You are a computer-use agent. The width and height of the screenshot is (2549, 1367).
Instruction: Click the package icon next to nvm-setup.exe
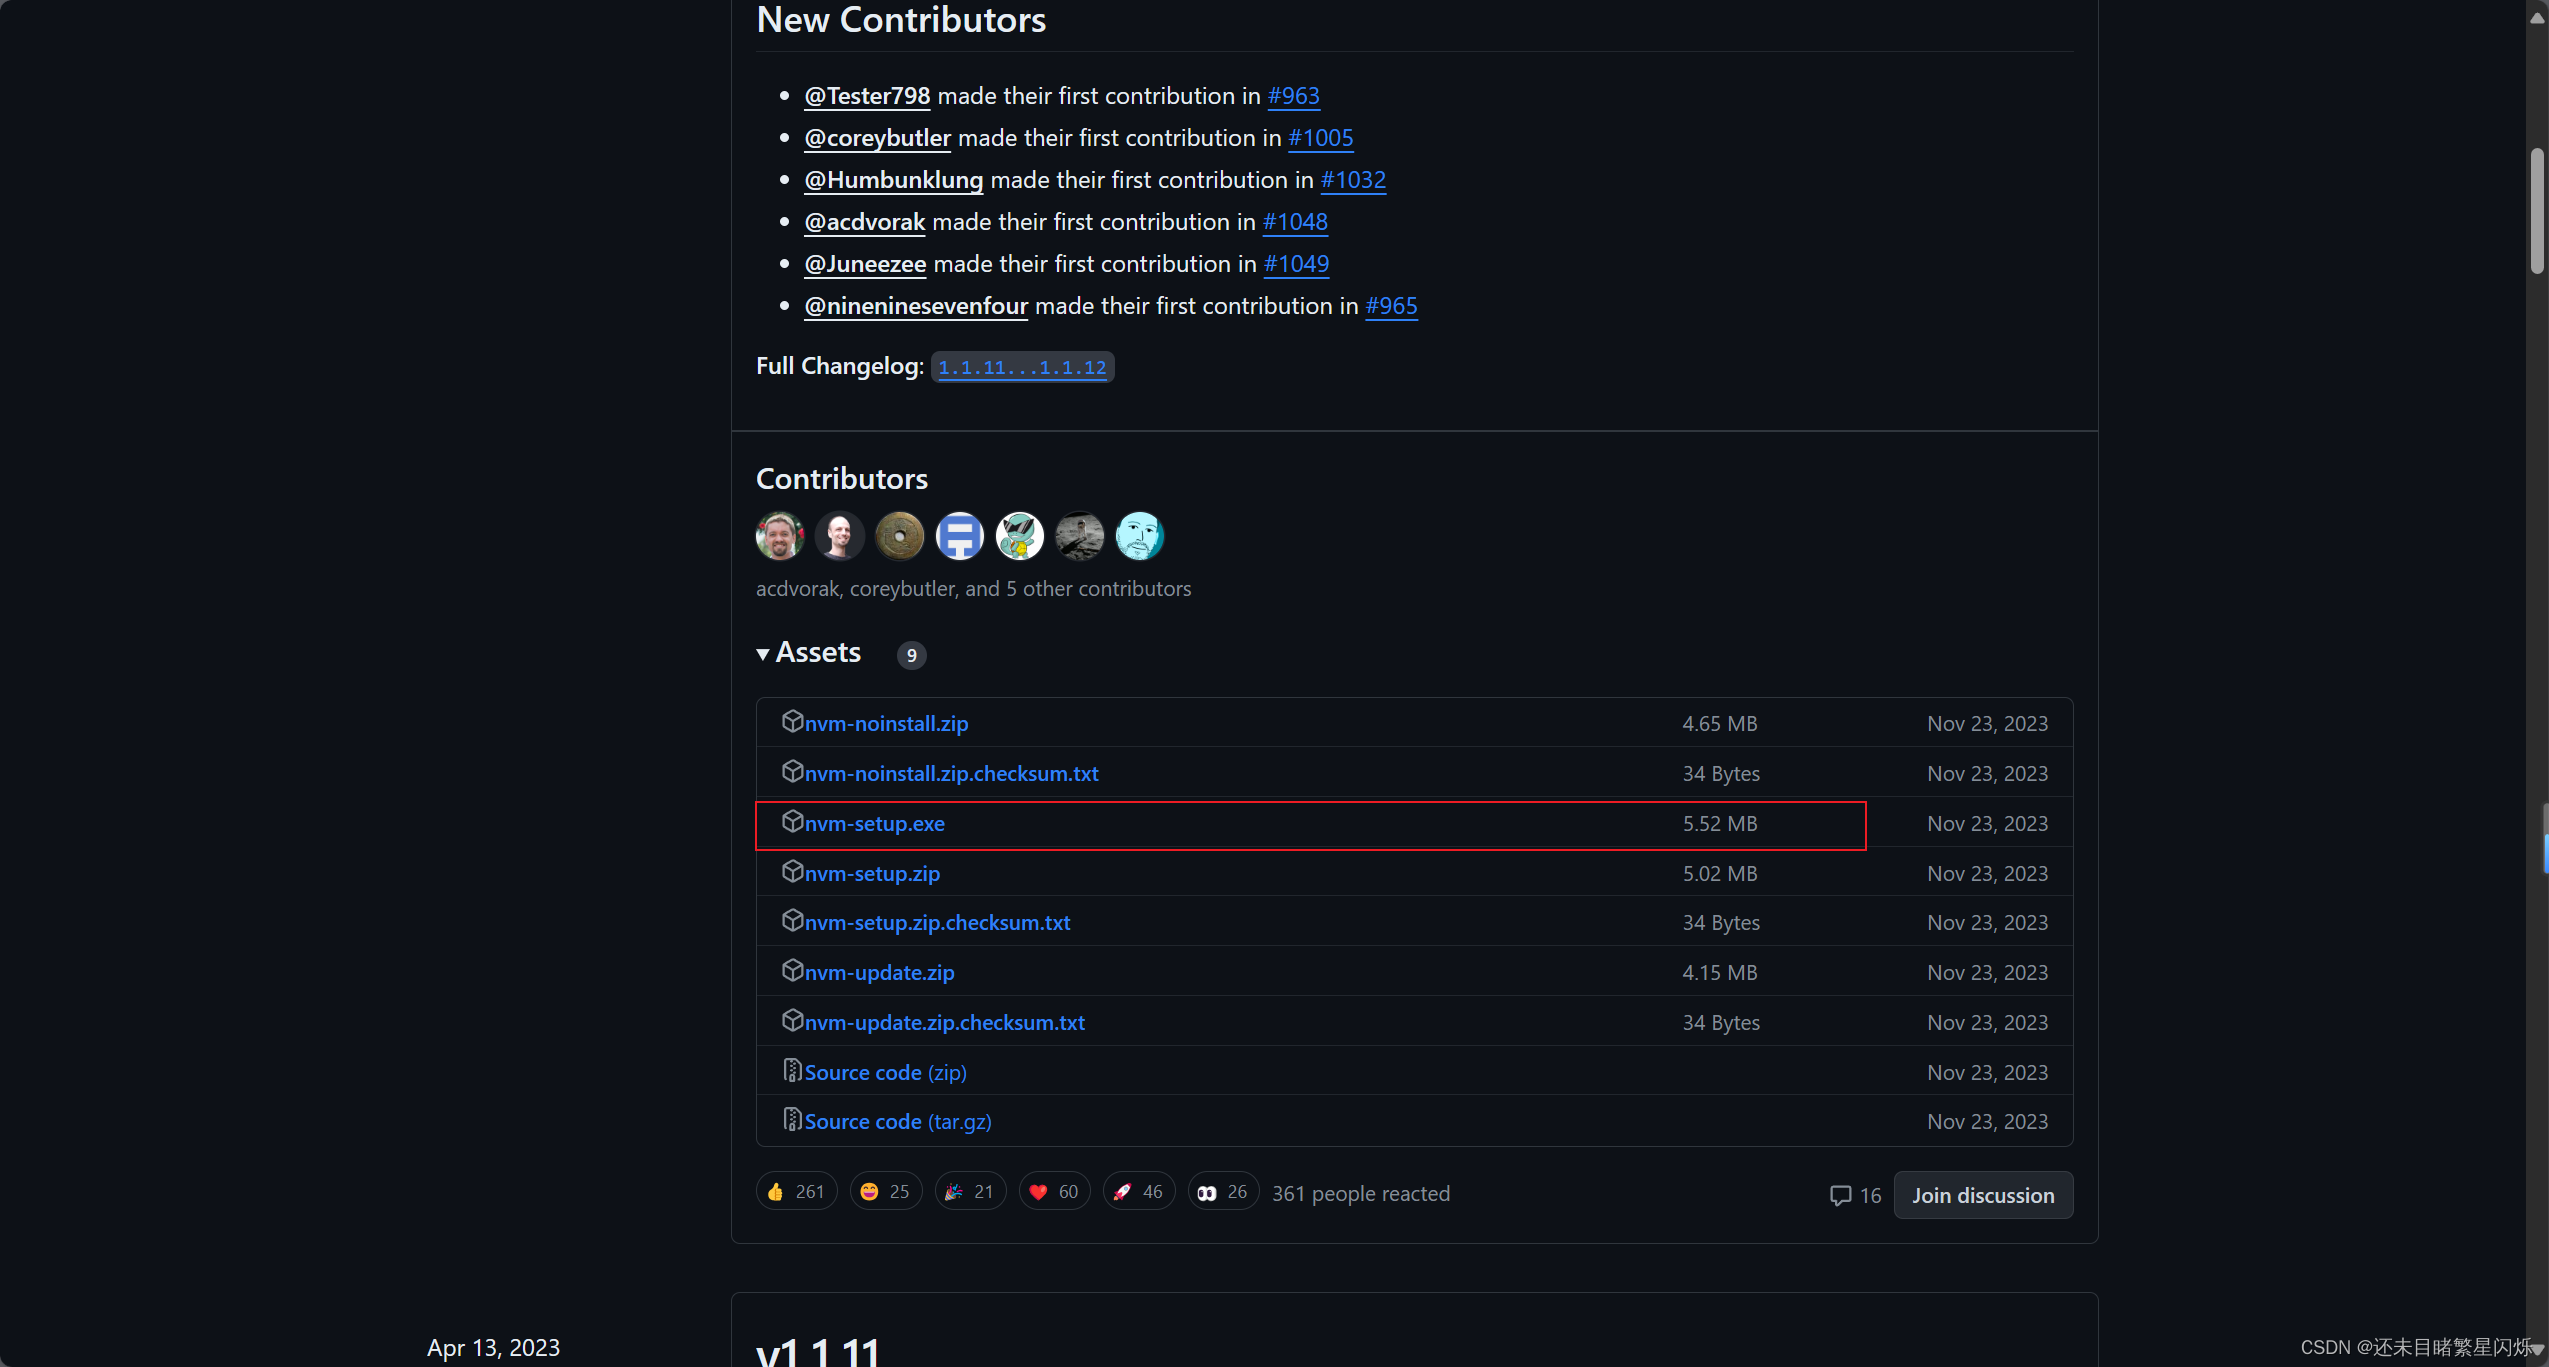(792, 821)
